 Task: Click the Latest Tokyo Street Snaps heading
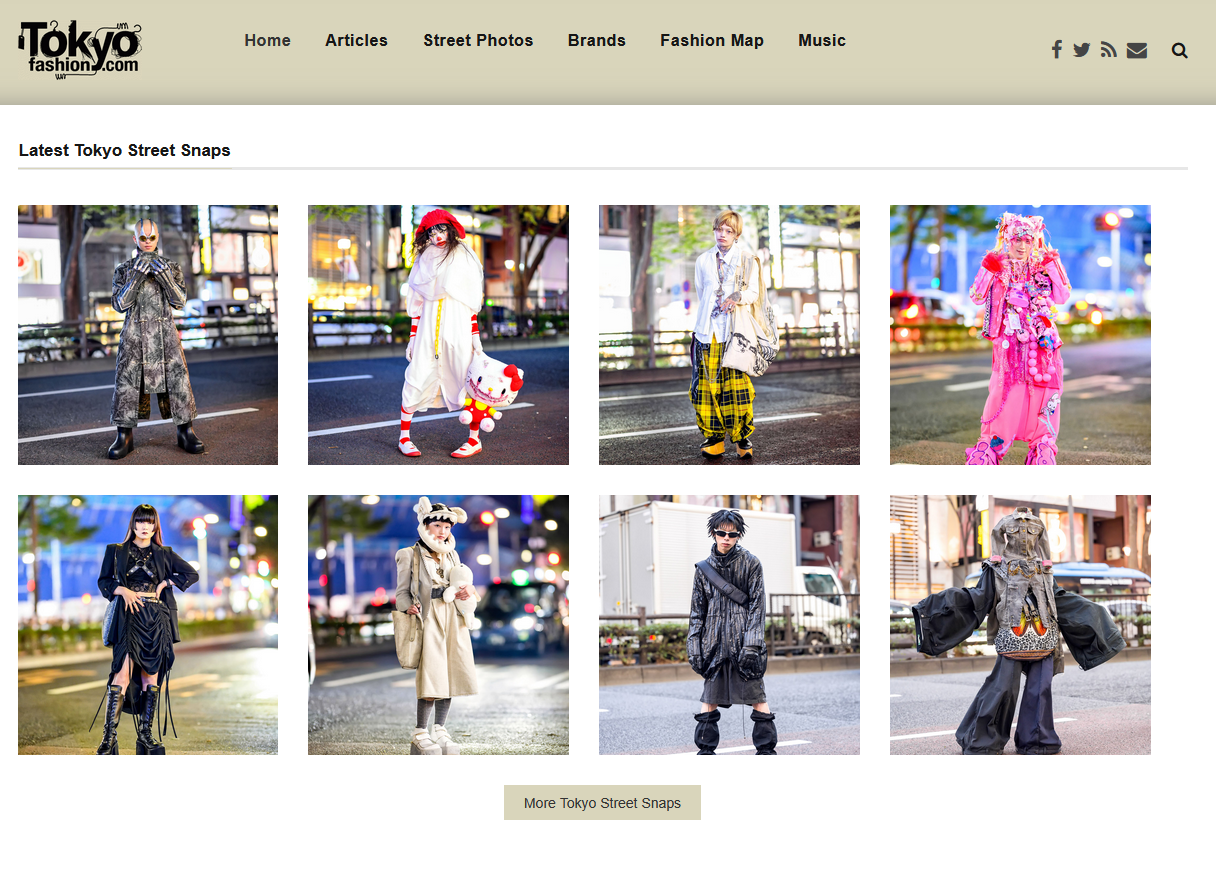click(125, 151)
